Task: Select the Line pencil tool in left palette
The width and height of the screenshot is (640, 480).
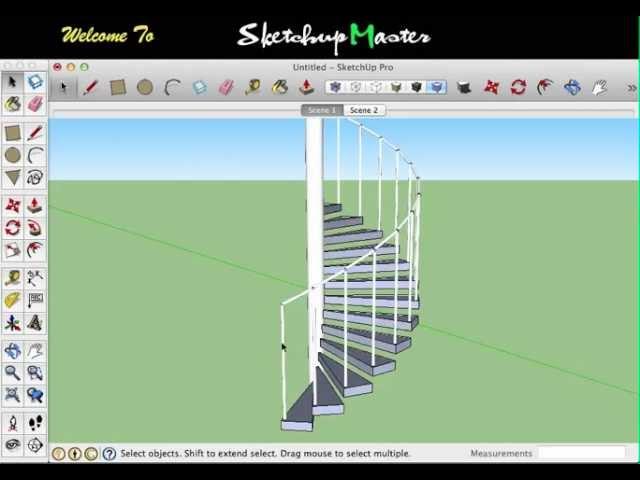Action: pyautogui.click(x=35, y=133)
